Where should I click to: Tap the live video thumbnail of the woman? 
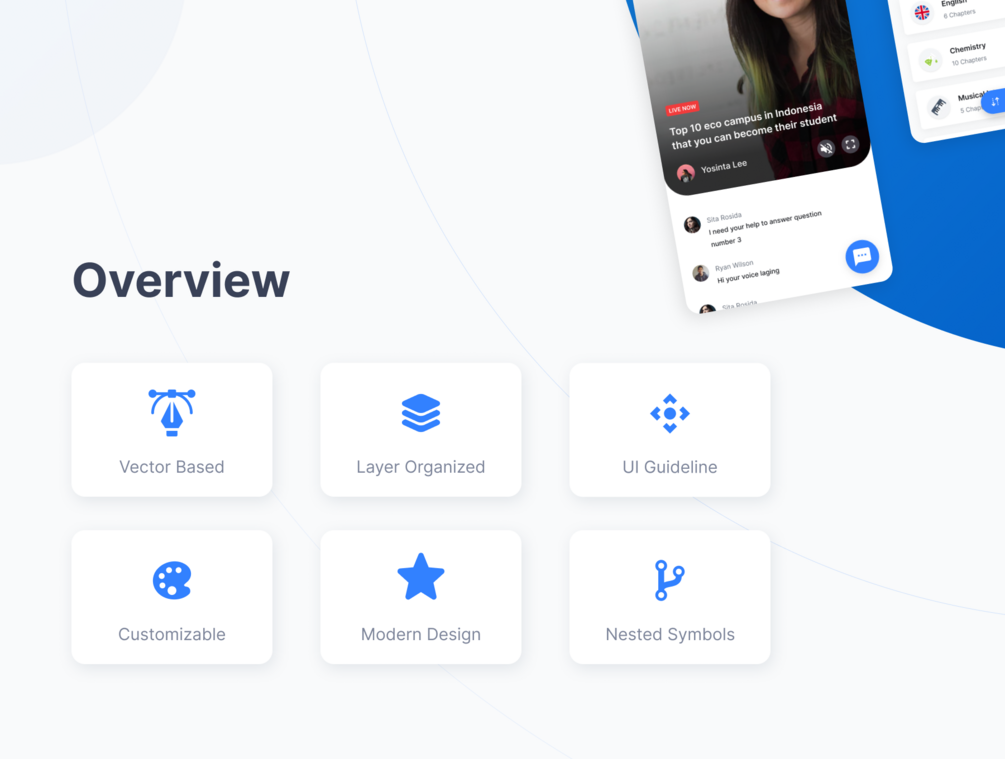pos(753,90)
